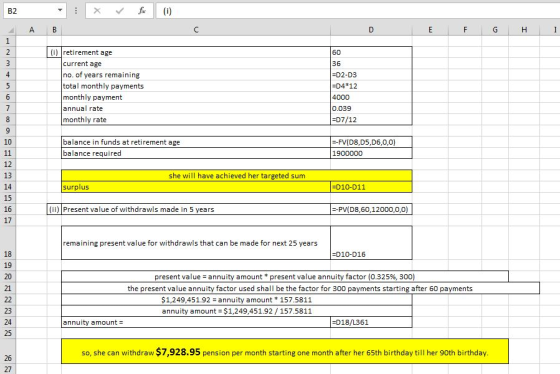Click 'no. of years remaining' cell
The image size is (560, 374).
click(196, 75)
